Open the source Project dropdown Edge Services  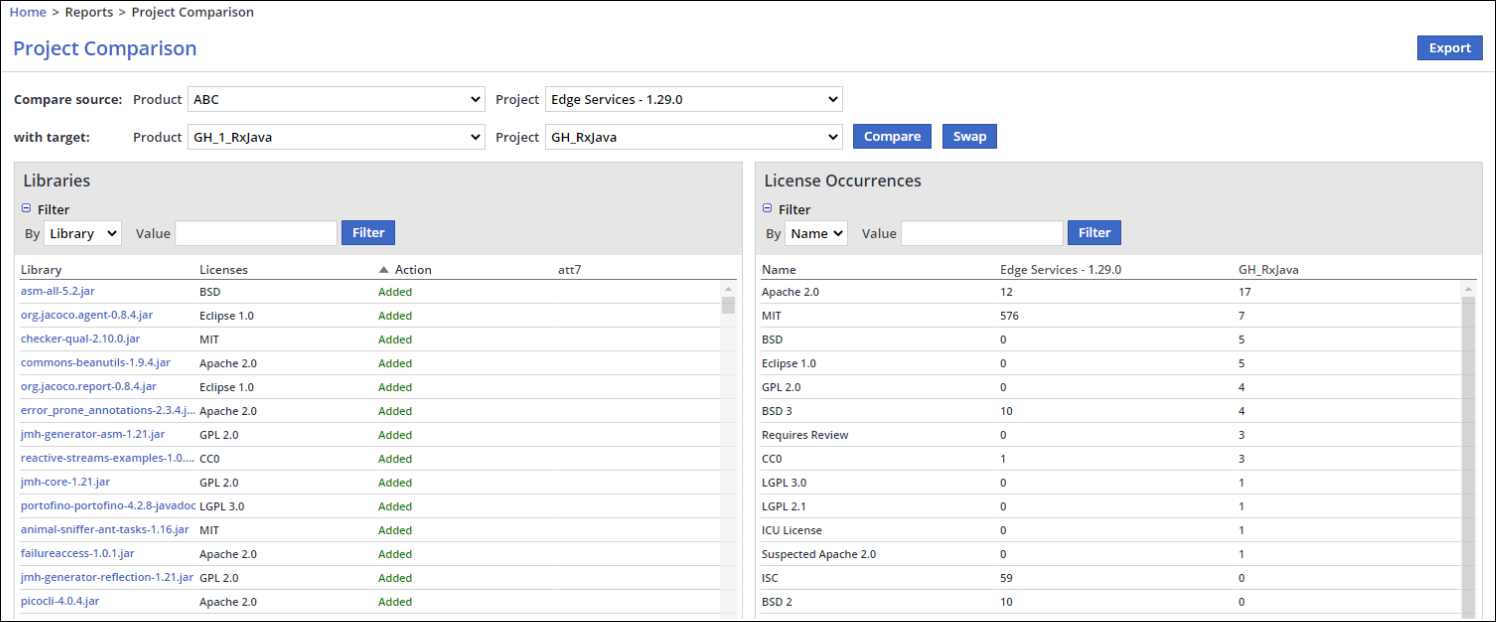[693, 100]
